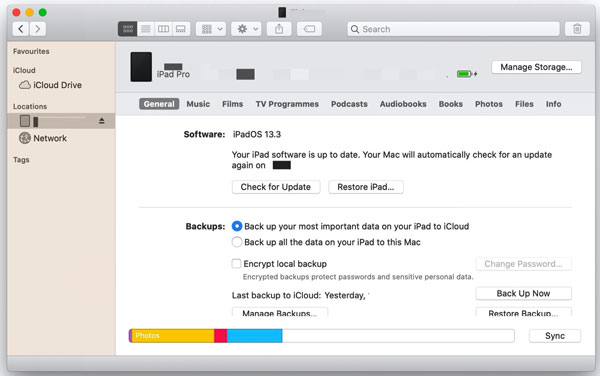Click Back Up Now

tap(523, 293)
